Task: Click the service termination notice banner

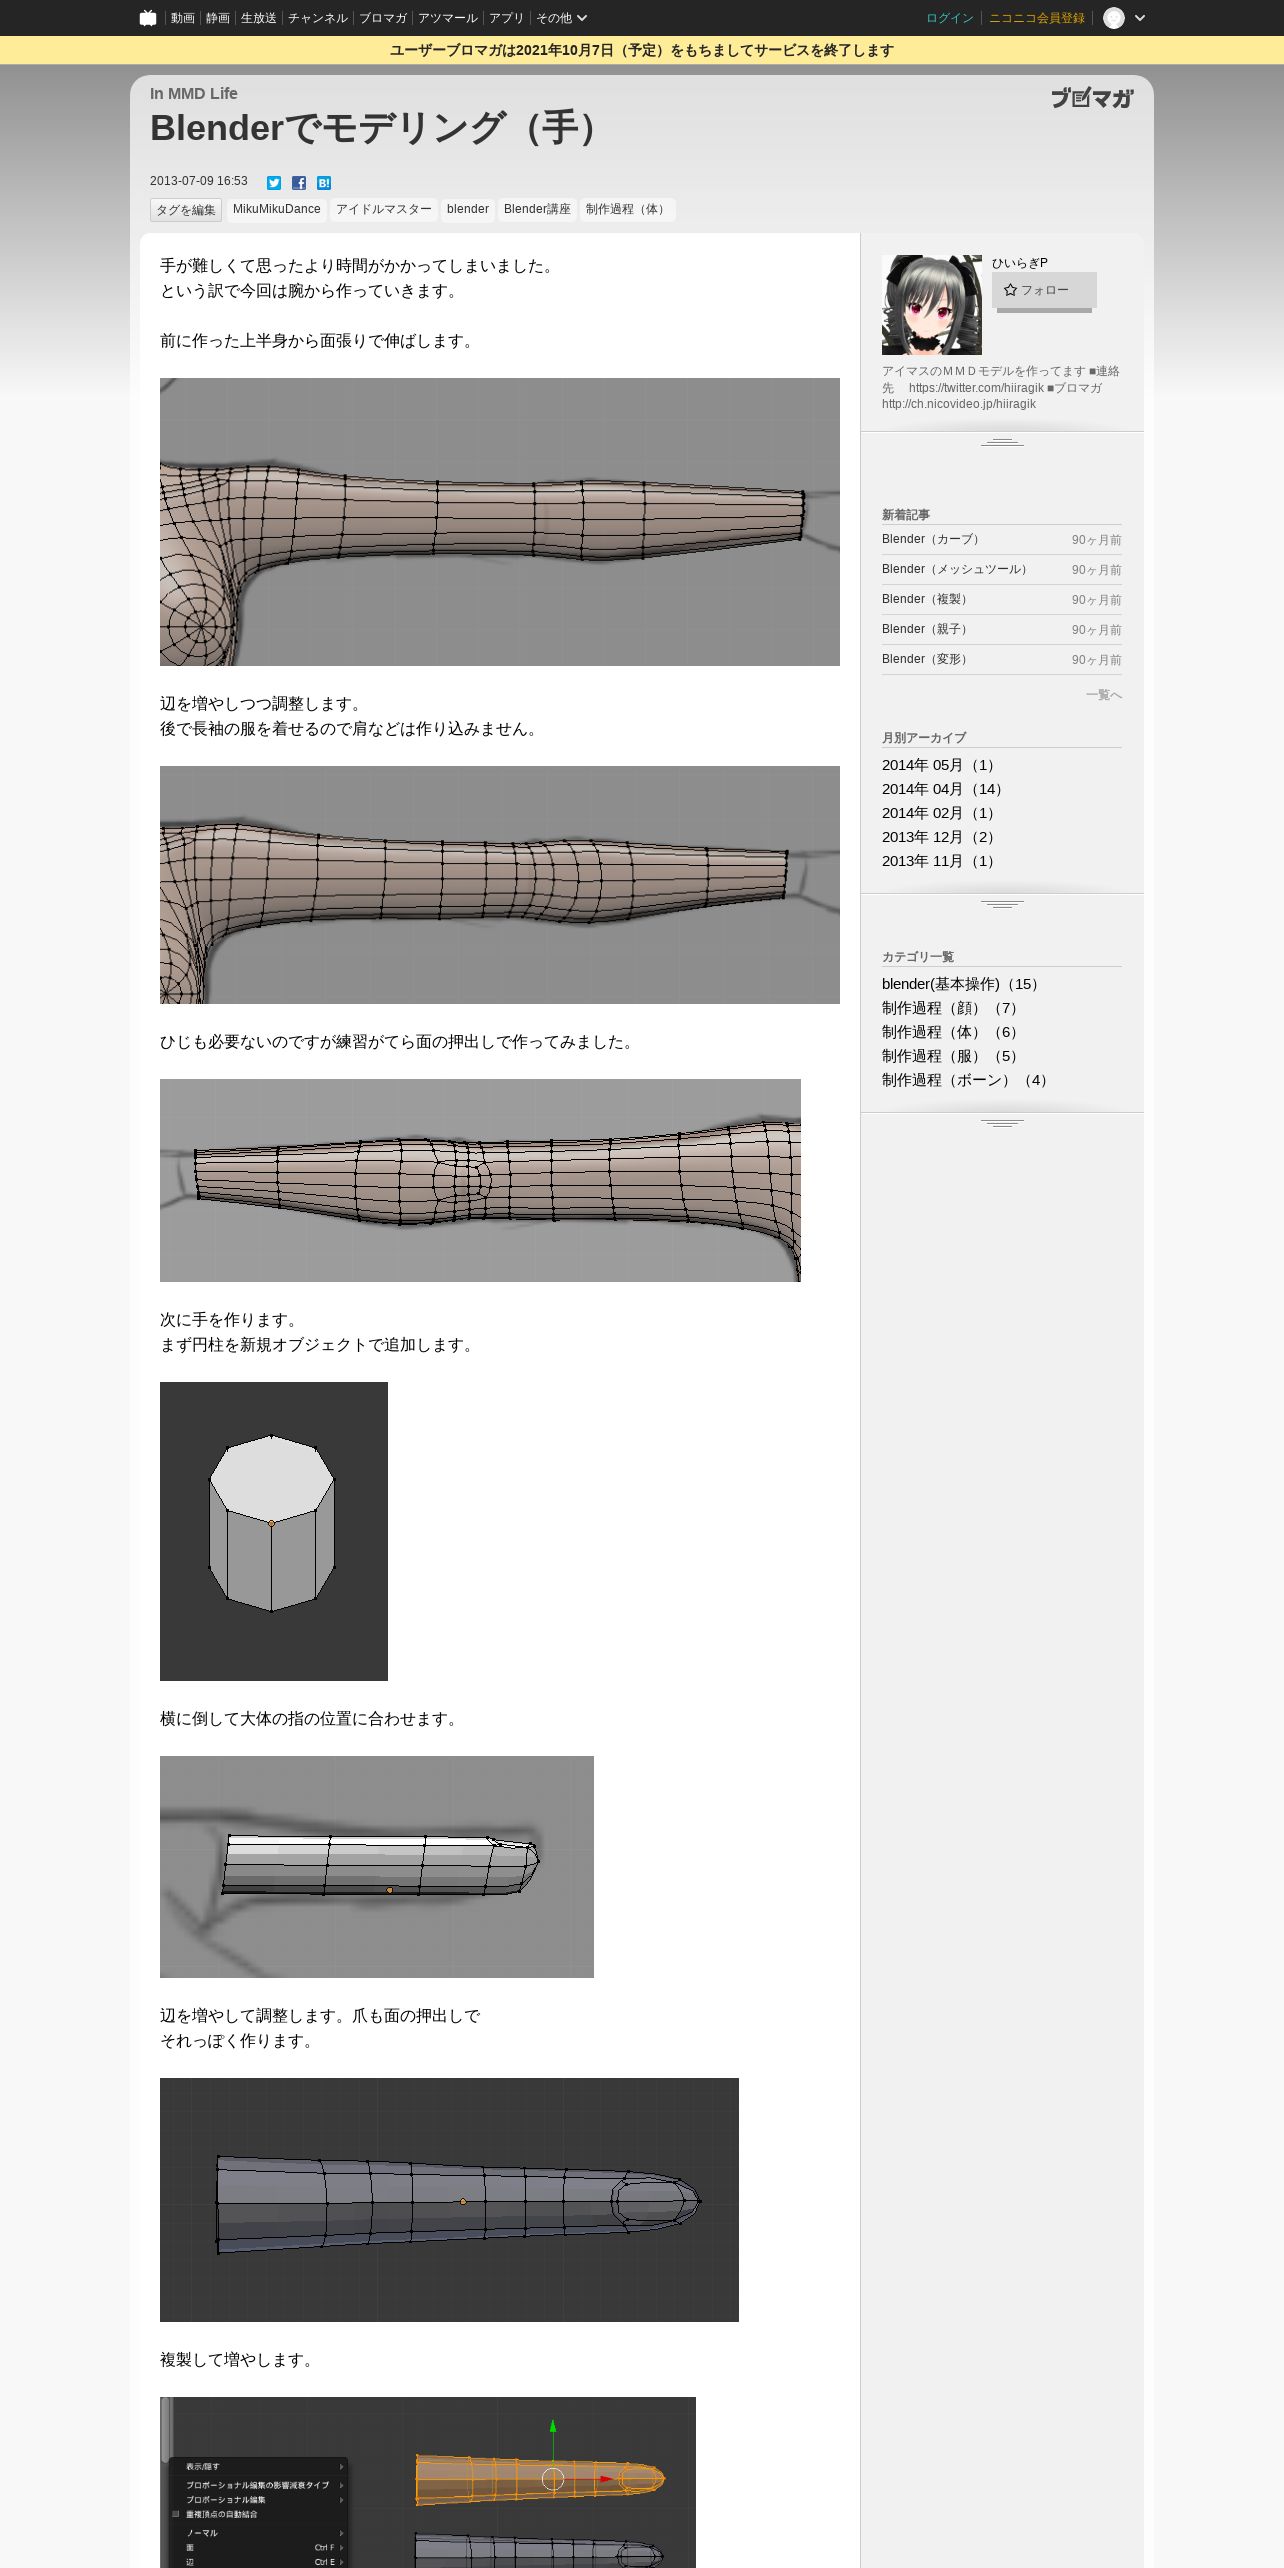Action: click(x=642, y=50)
